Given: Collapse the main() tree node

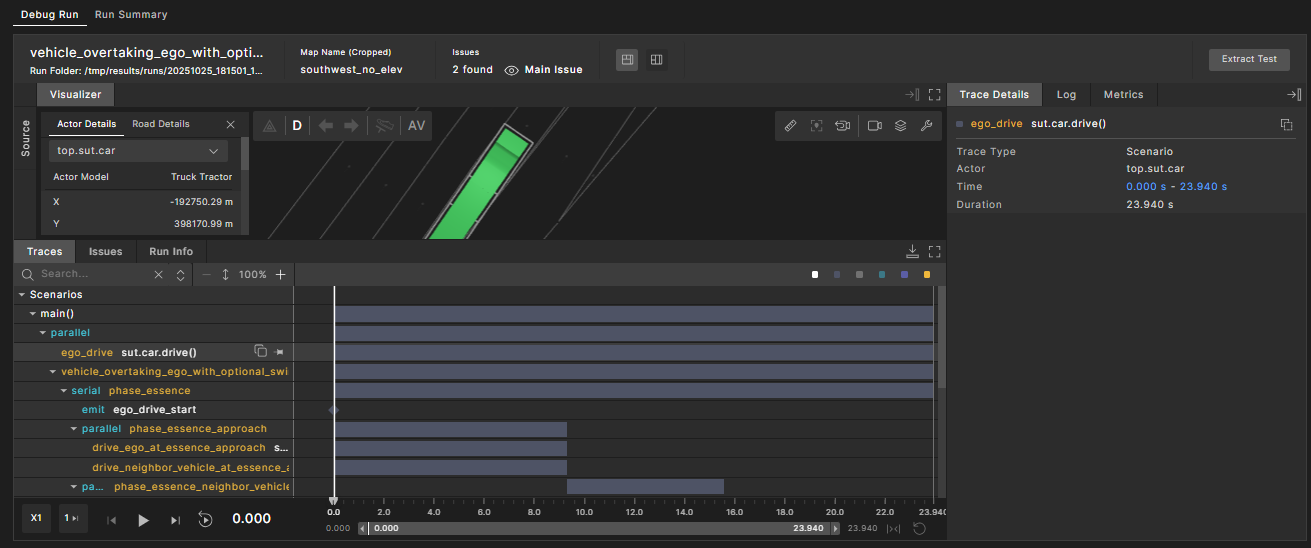Looking at the screenshot, I should pyautogui.click(x=33, y=314).
